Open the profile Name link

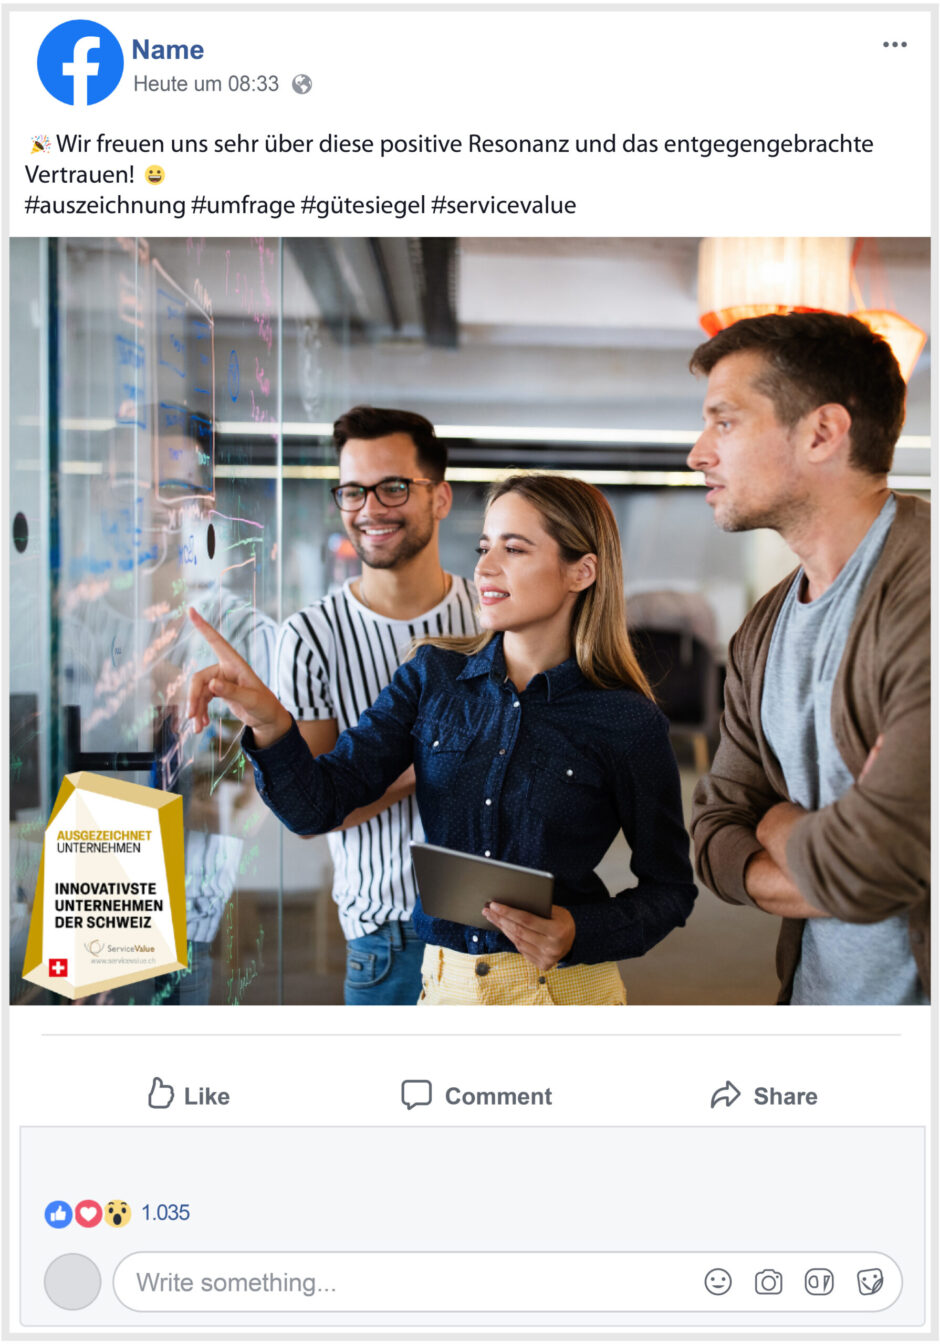pos(167,49)
